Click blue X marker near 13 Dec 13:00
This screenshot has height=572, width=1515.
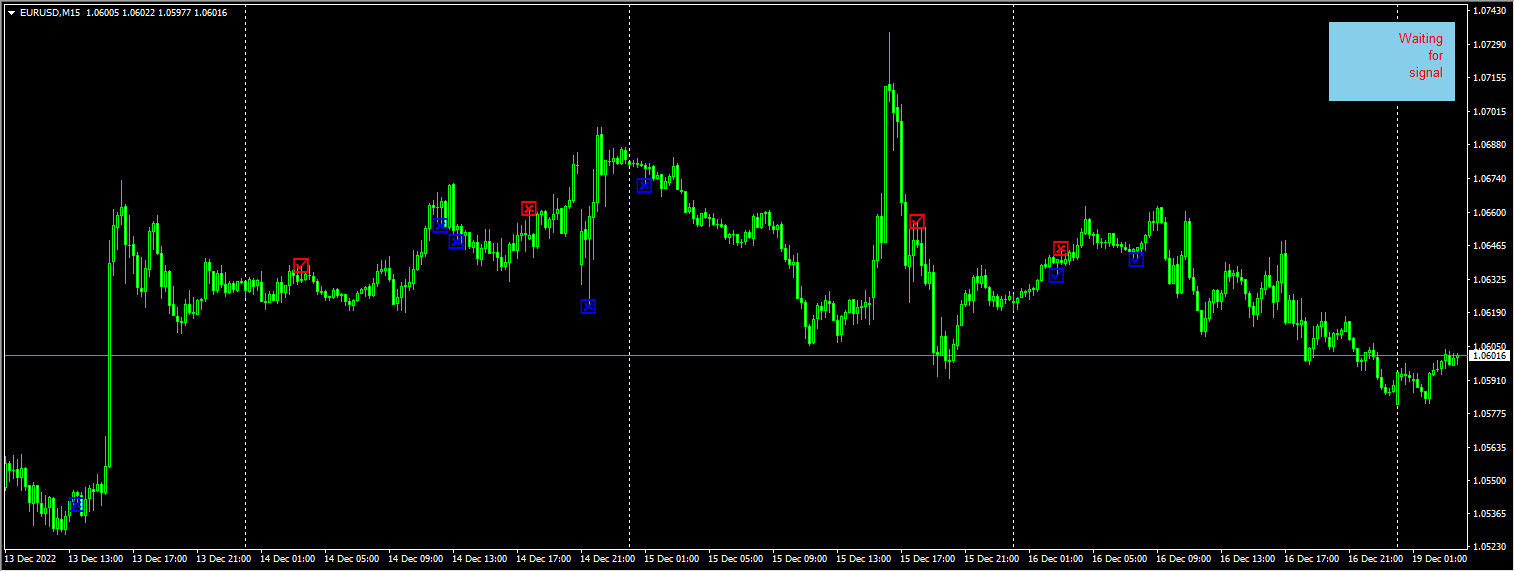tap(76, 505)
